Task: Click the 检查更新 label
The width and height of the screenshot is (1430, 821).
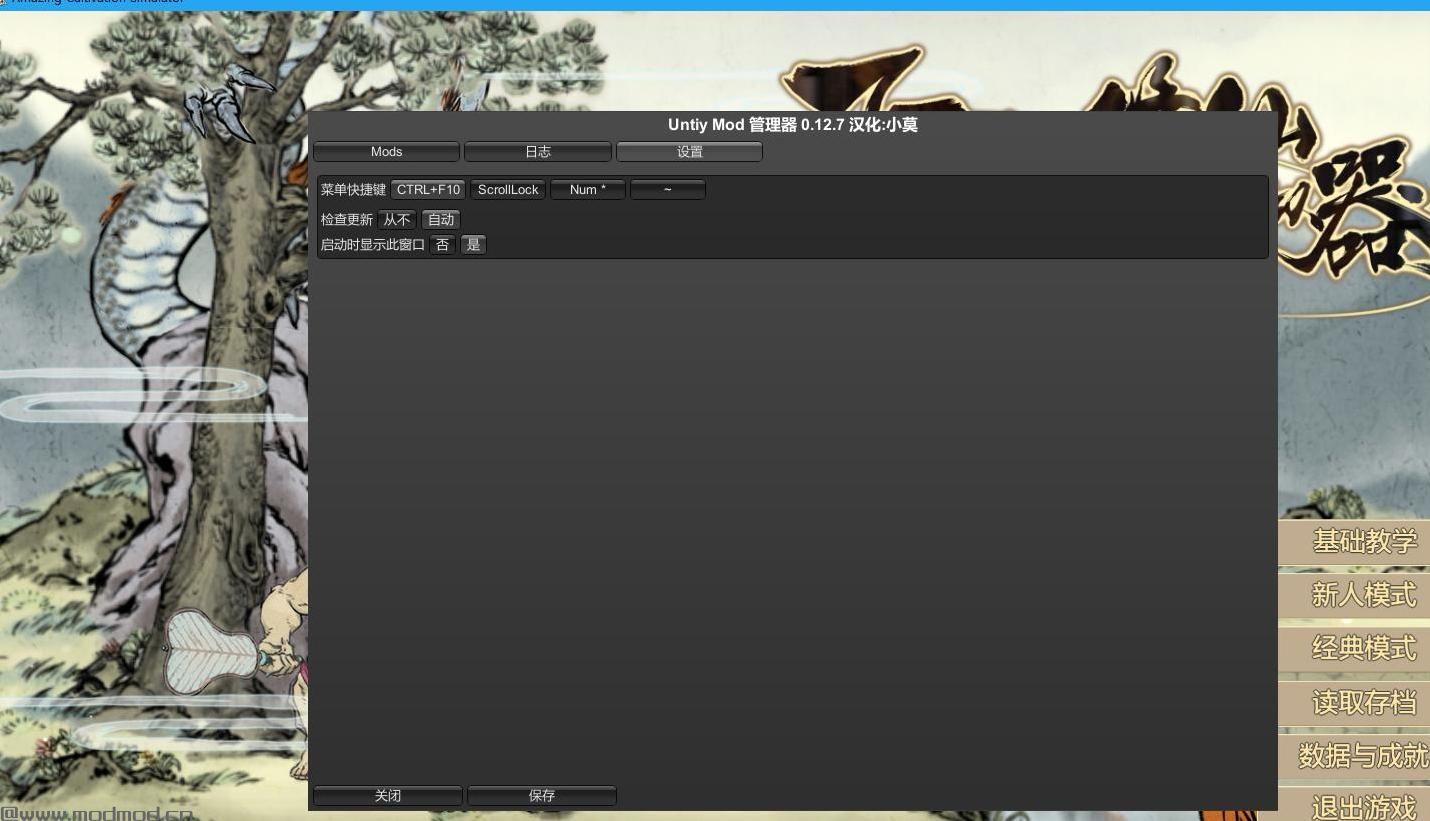Action: click(346, 220)
